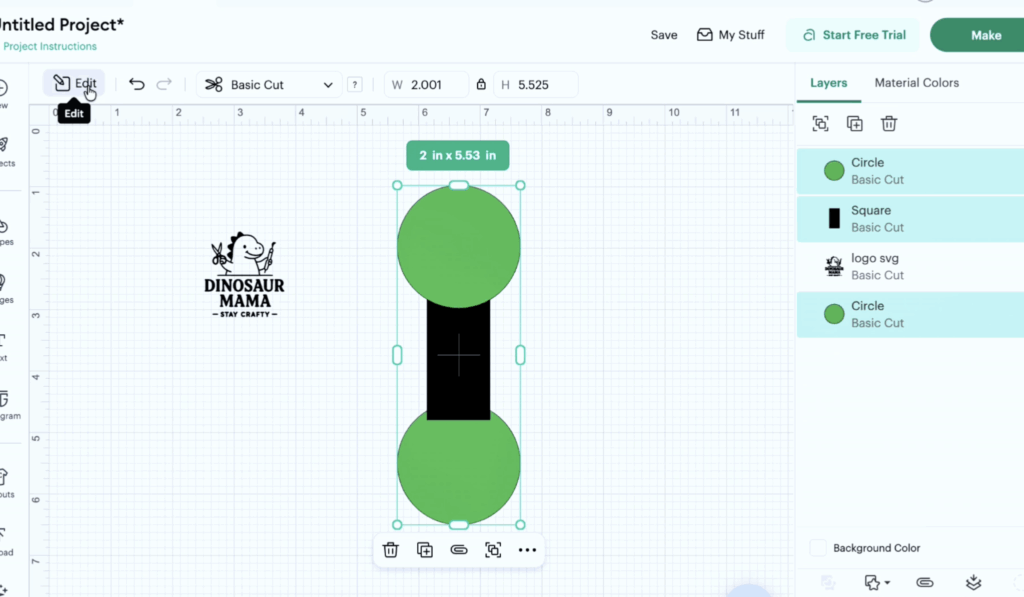Click the top Circle layer name text

coord(867,163)
